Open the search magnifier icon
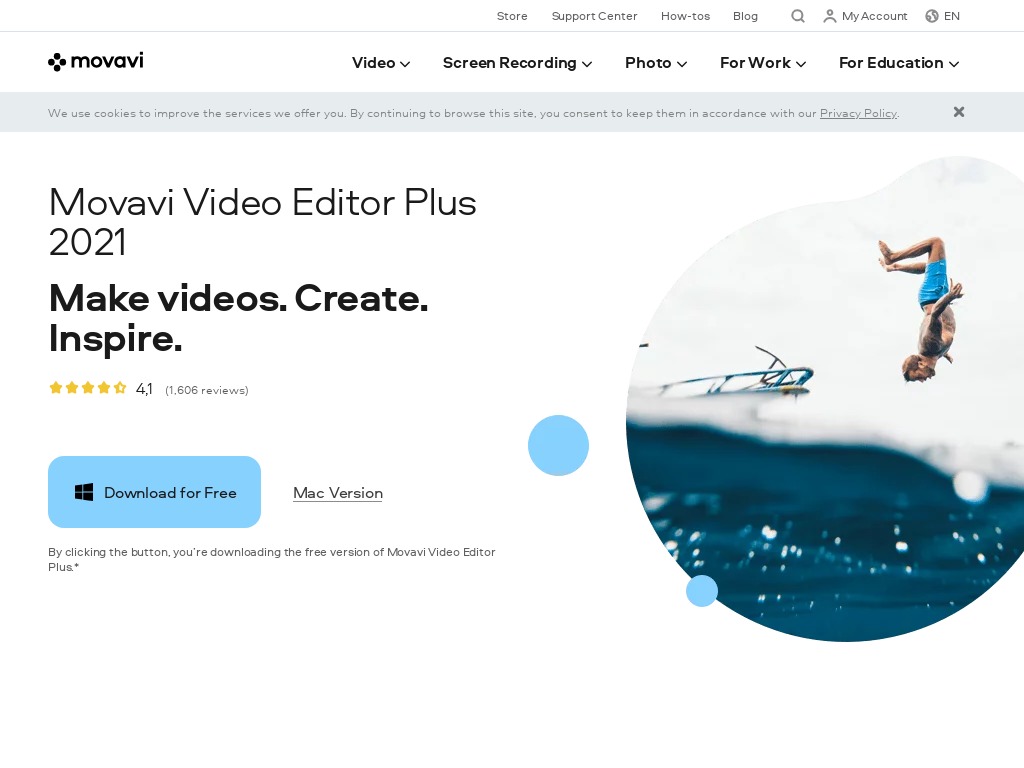This screenshot has width=1024, height=768. pos(797,16)
